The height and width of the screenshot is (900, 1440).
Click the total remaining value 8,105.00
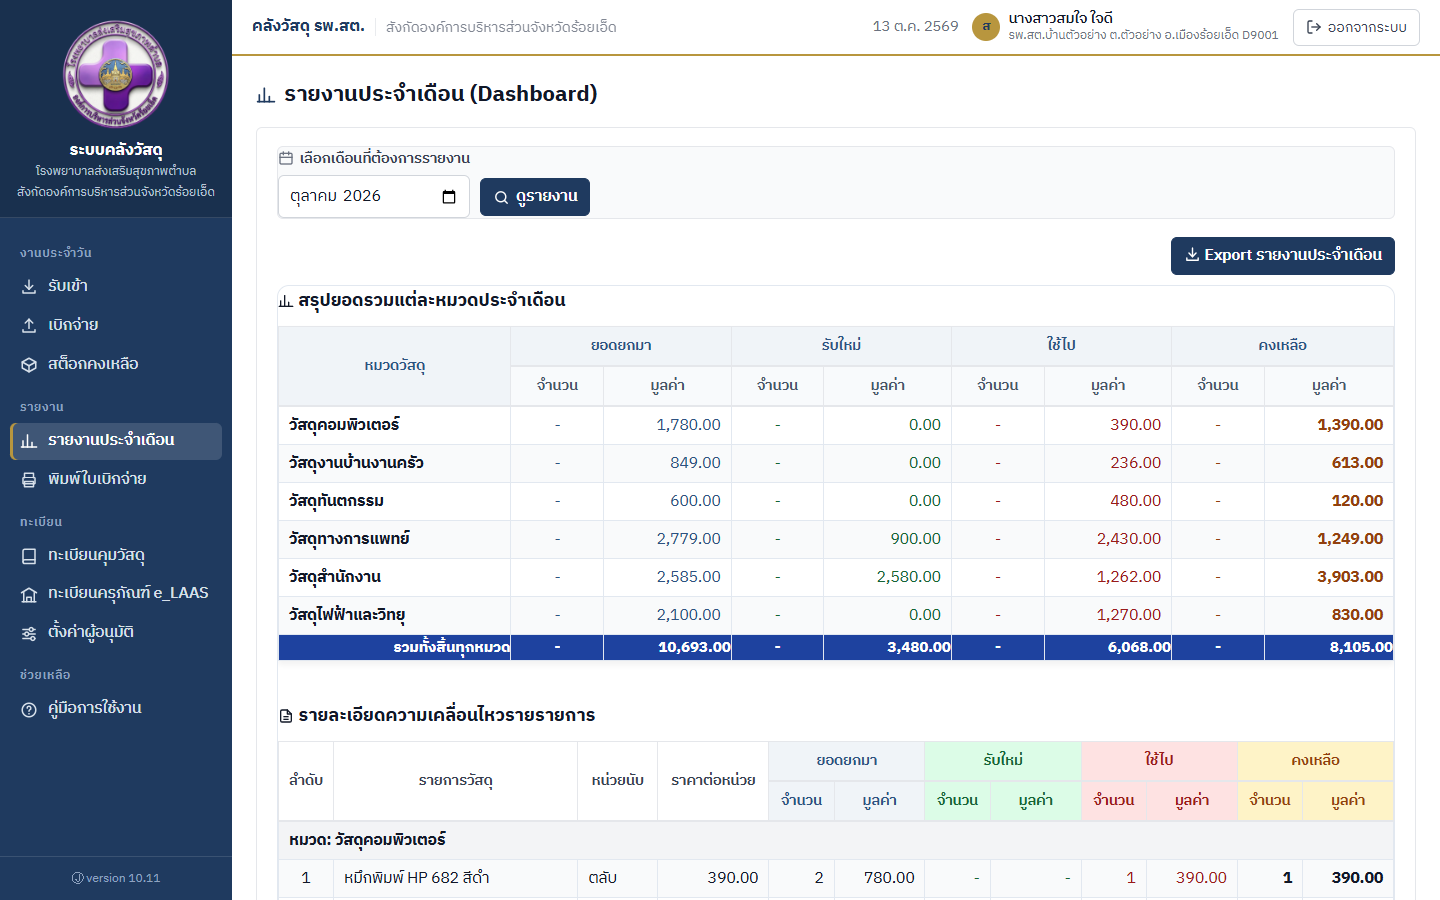(1361, 648)
